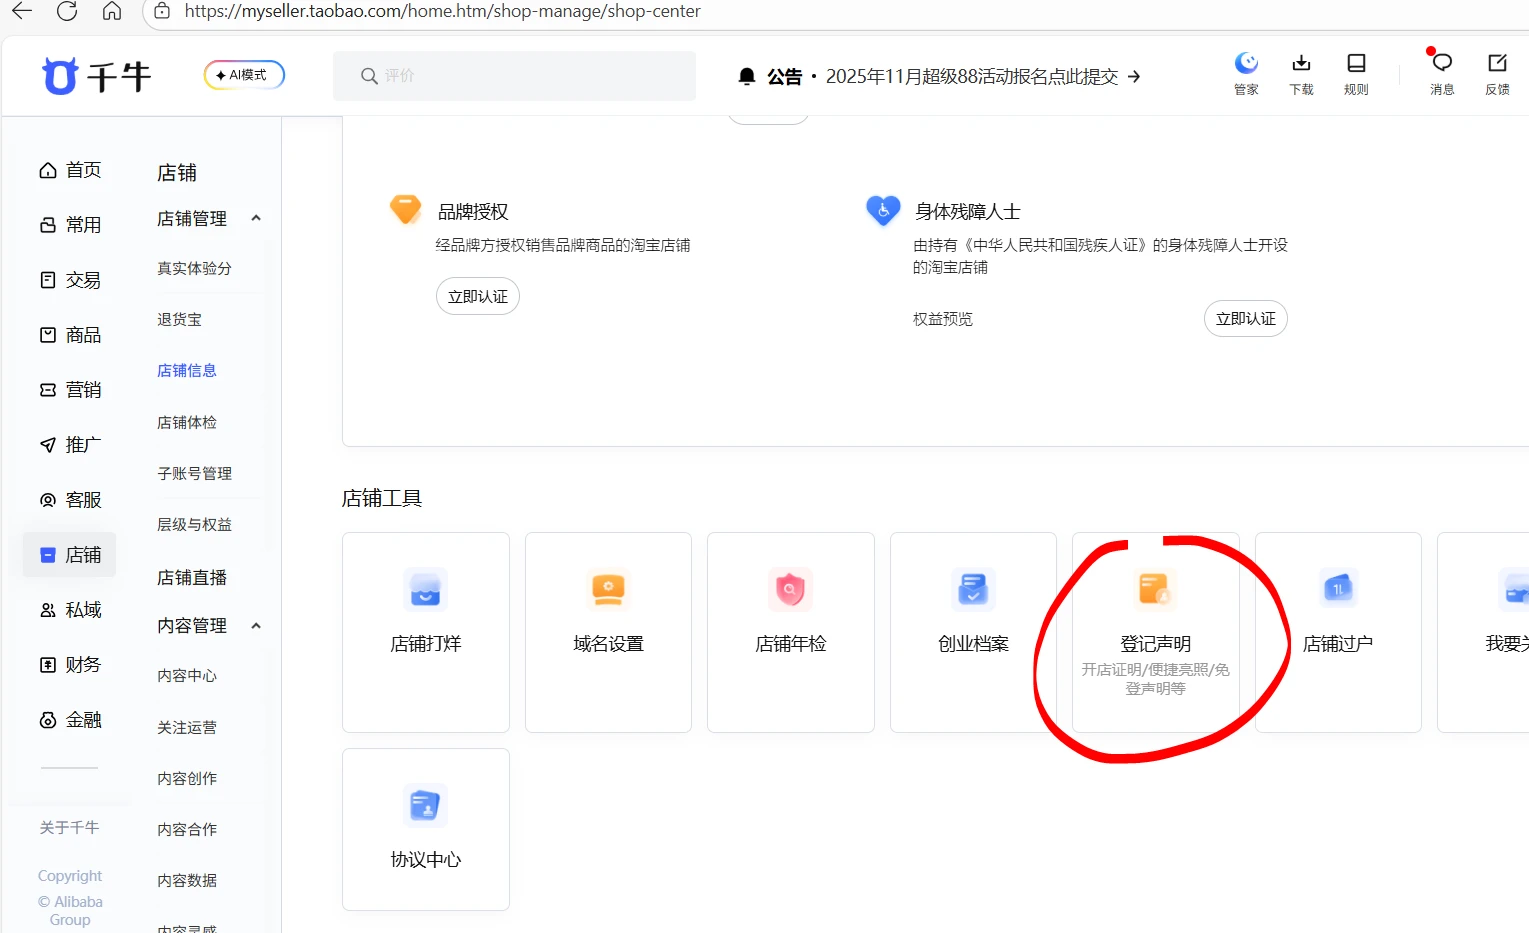Open the 管家 assistant icon
Viewport: 1529px width, 933px height.
[1246, 73]
